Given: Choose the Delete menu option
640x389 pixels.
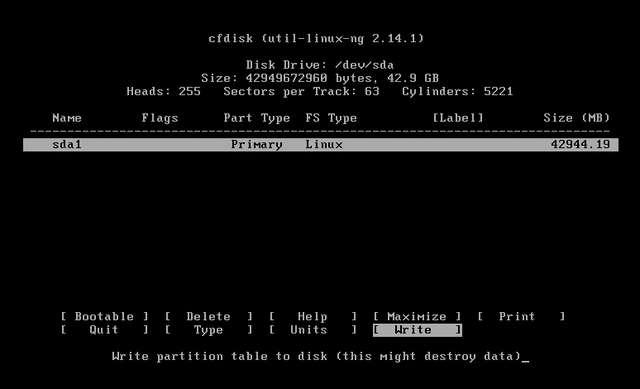Looking at the screenshot, I should [x=209, y=316].
